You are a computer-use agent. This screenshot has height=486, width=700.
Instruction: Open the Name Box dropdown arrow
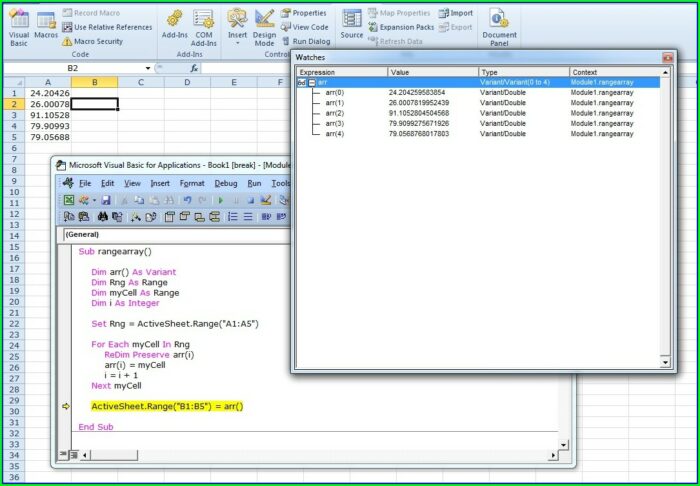(148, 68)
